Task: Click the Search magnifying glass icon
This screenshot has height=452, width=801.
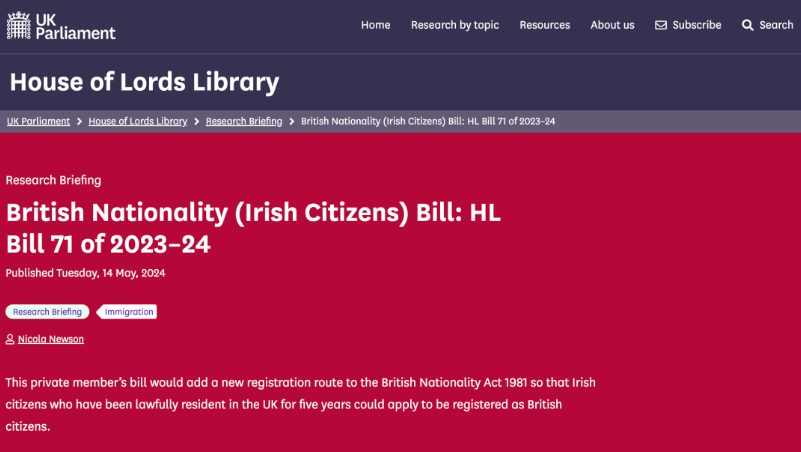Action: [x=747, y=25]
